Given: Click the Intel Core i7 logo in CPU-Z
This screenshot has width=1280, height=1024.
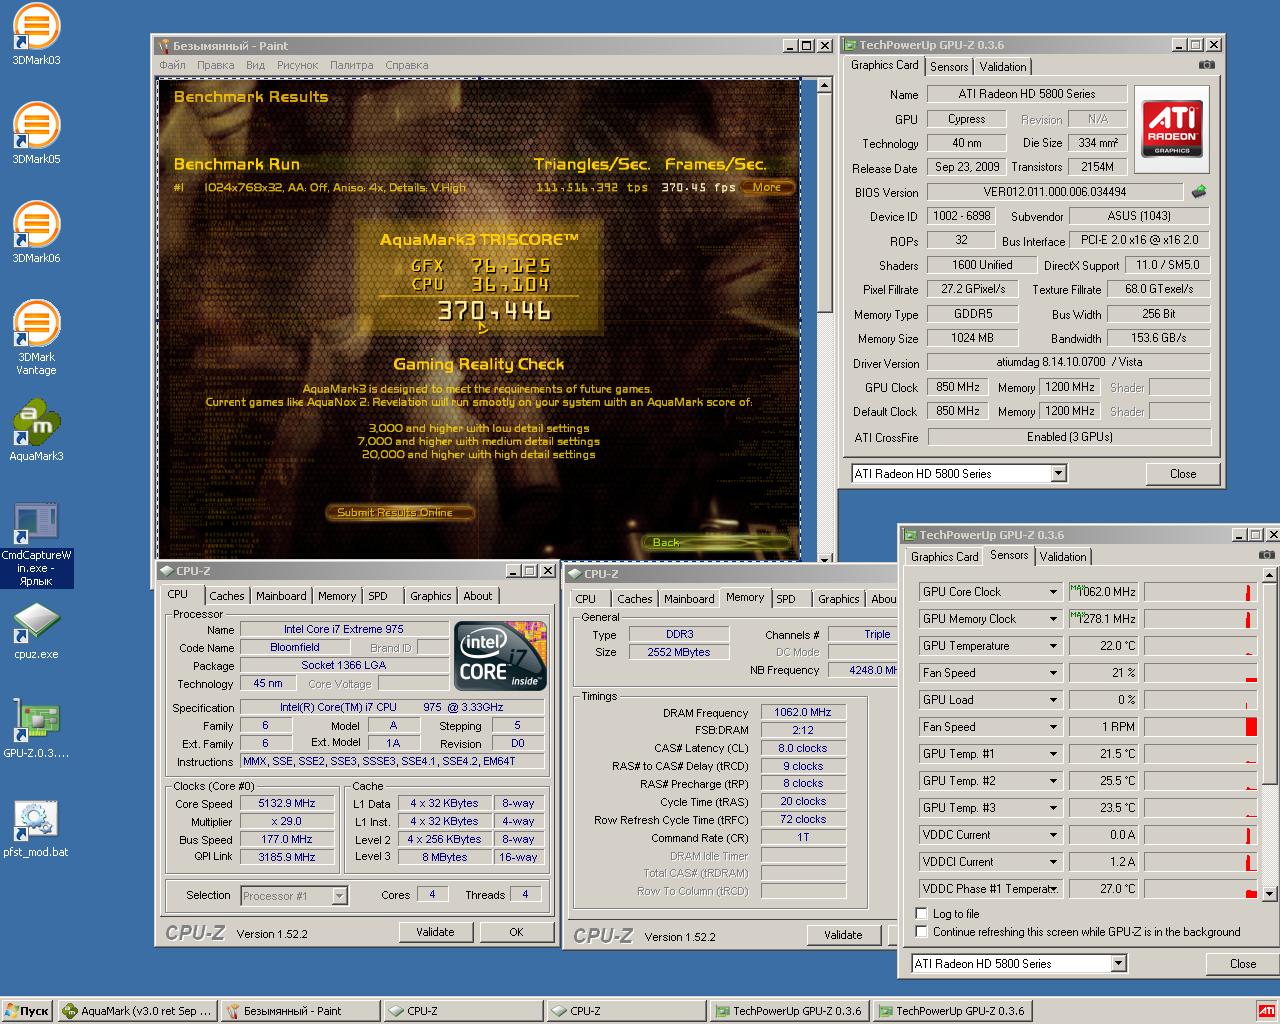Looking at the screenshot, I should 501,655.
